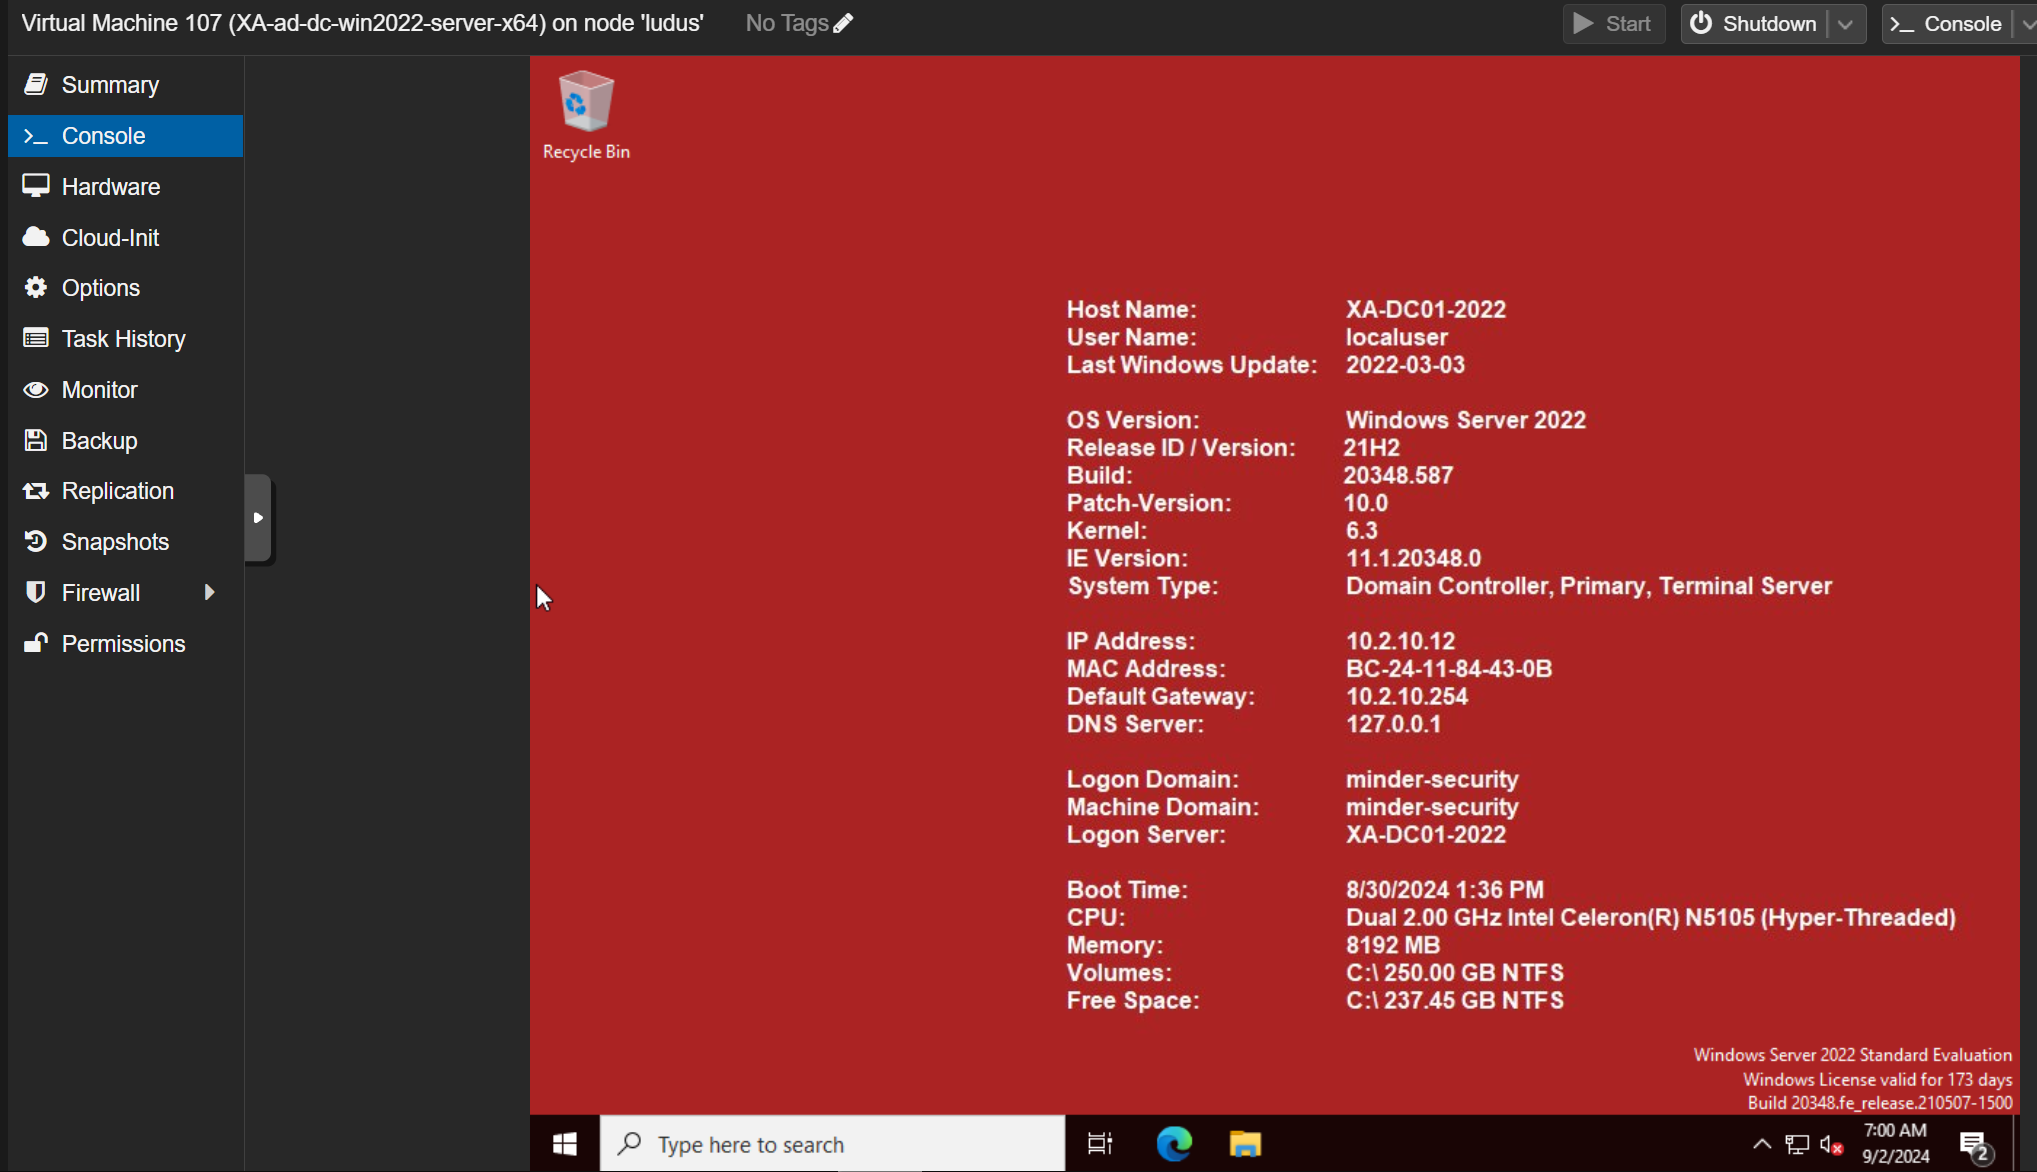Show hidden tray icons chevron
This screenshot has width=2037, height=1172.
tap(1762, 1144)
